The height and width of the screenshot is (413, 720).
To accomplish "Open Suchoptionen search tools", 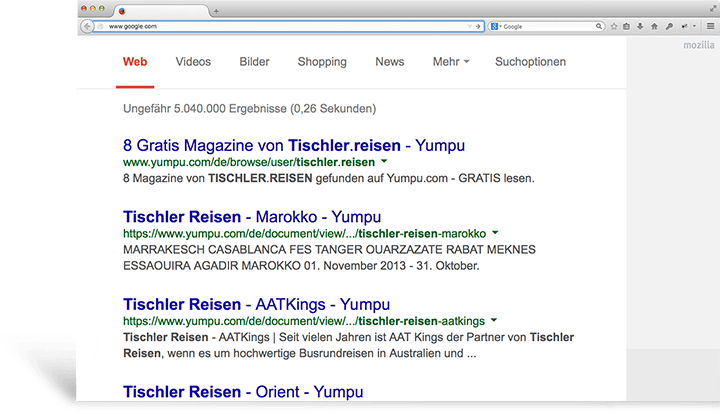I will pos(530,62).
